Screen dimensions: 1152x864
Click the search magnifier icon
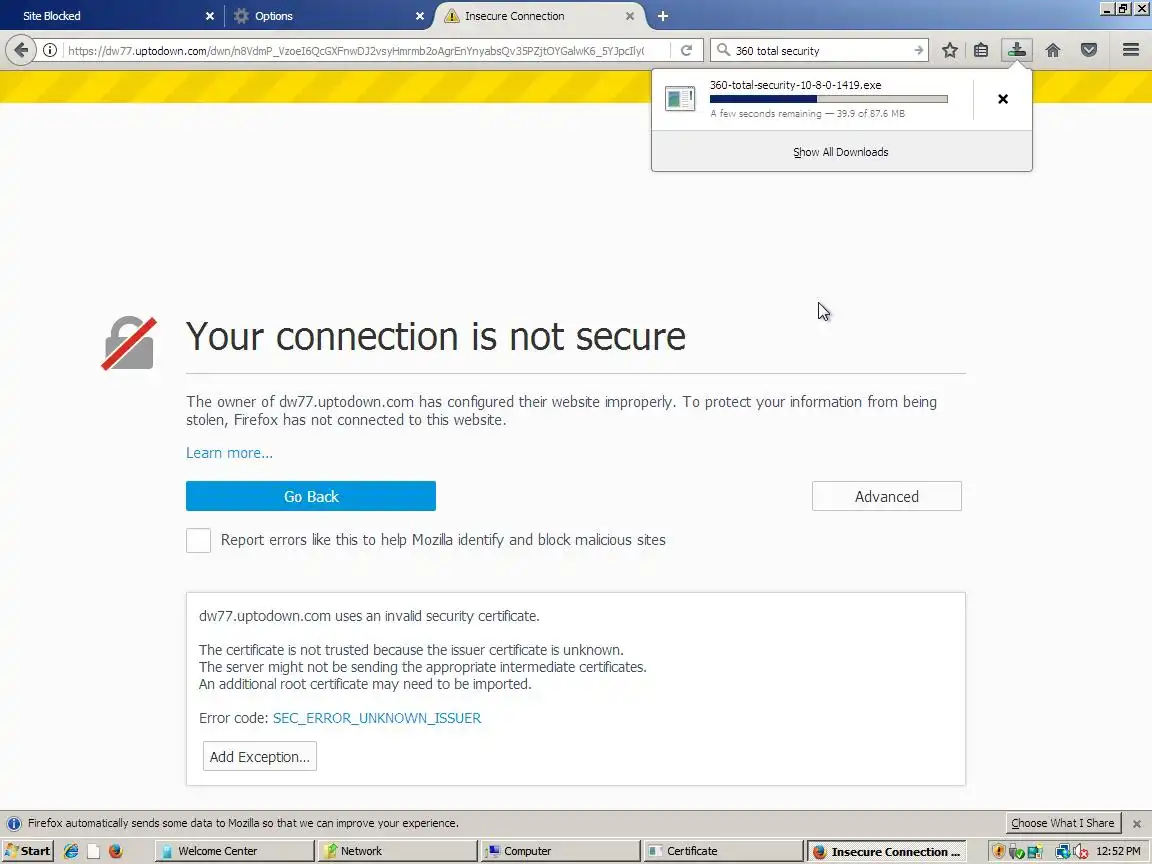tap(723, 50)
